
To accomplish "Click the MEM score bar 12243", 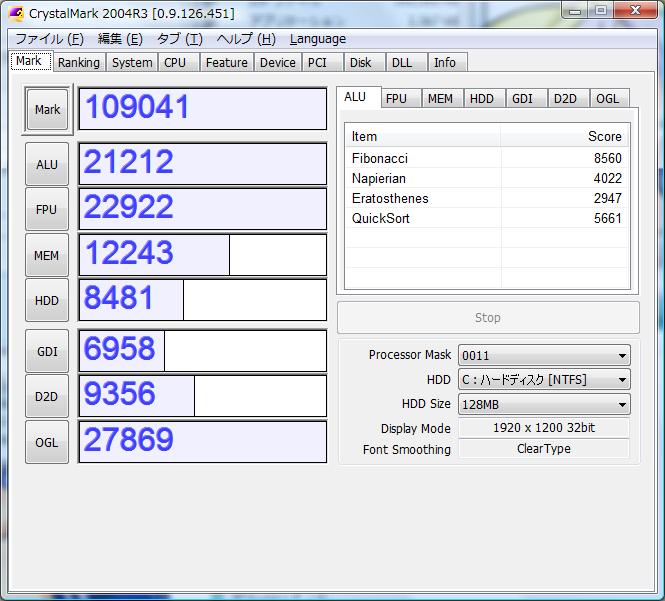I will [203, 255].
